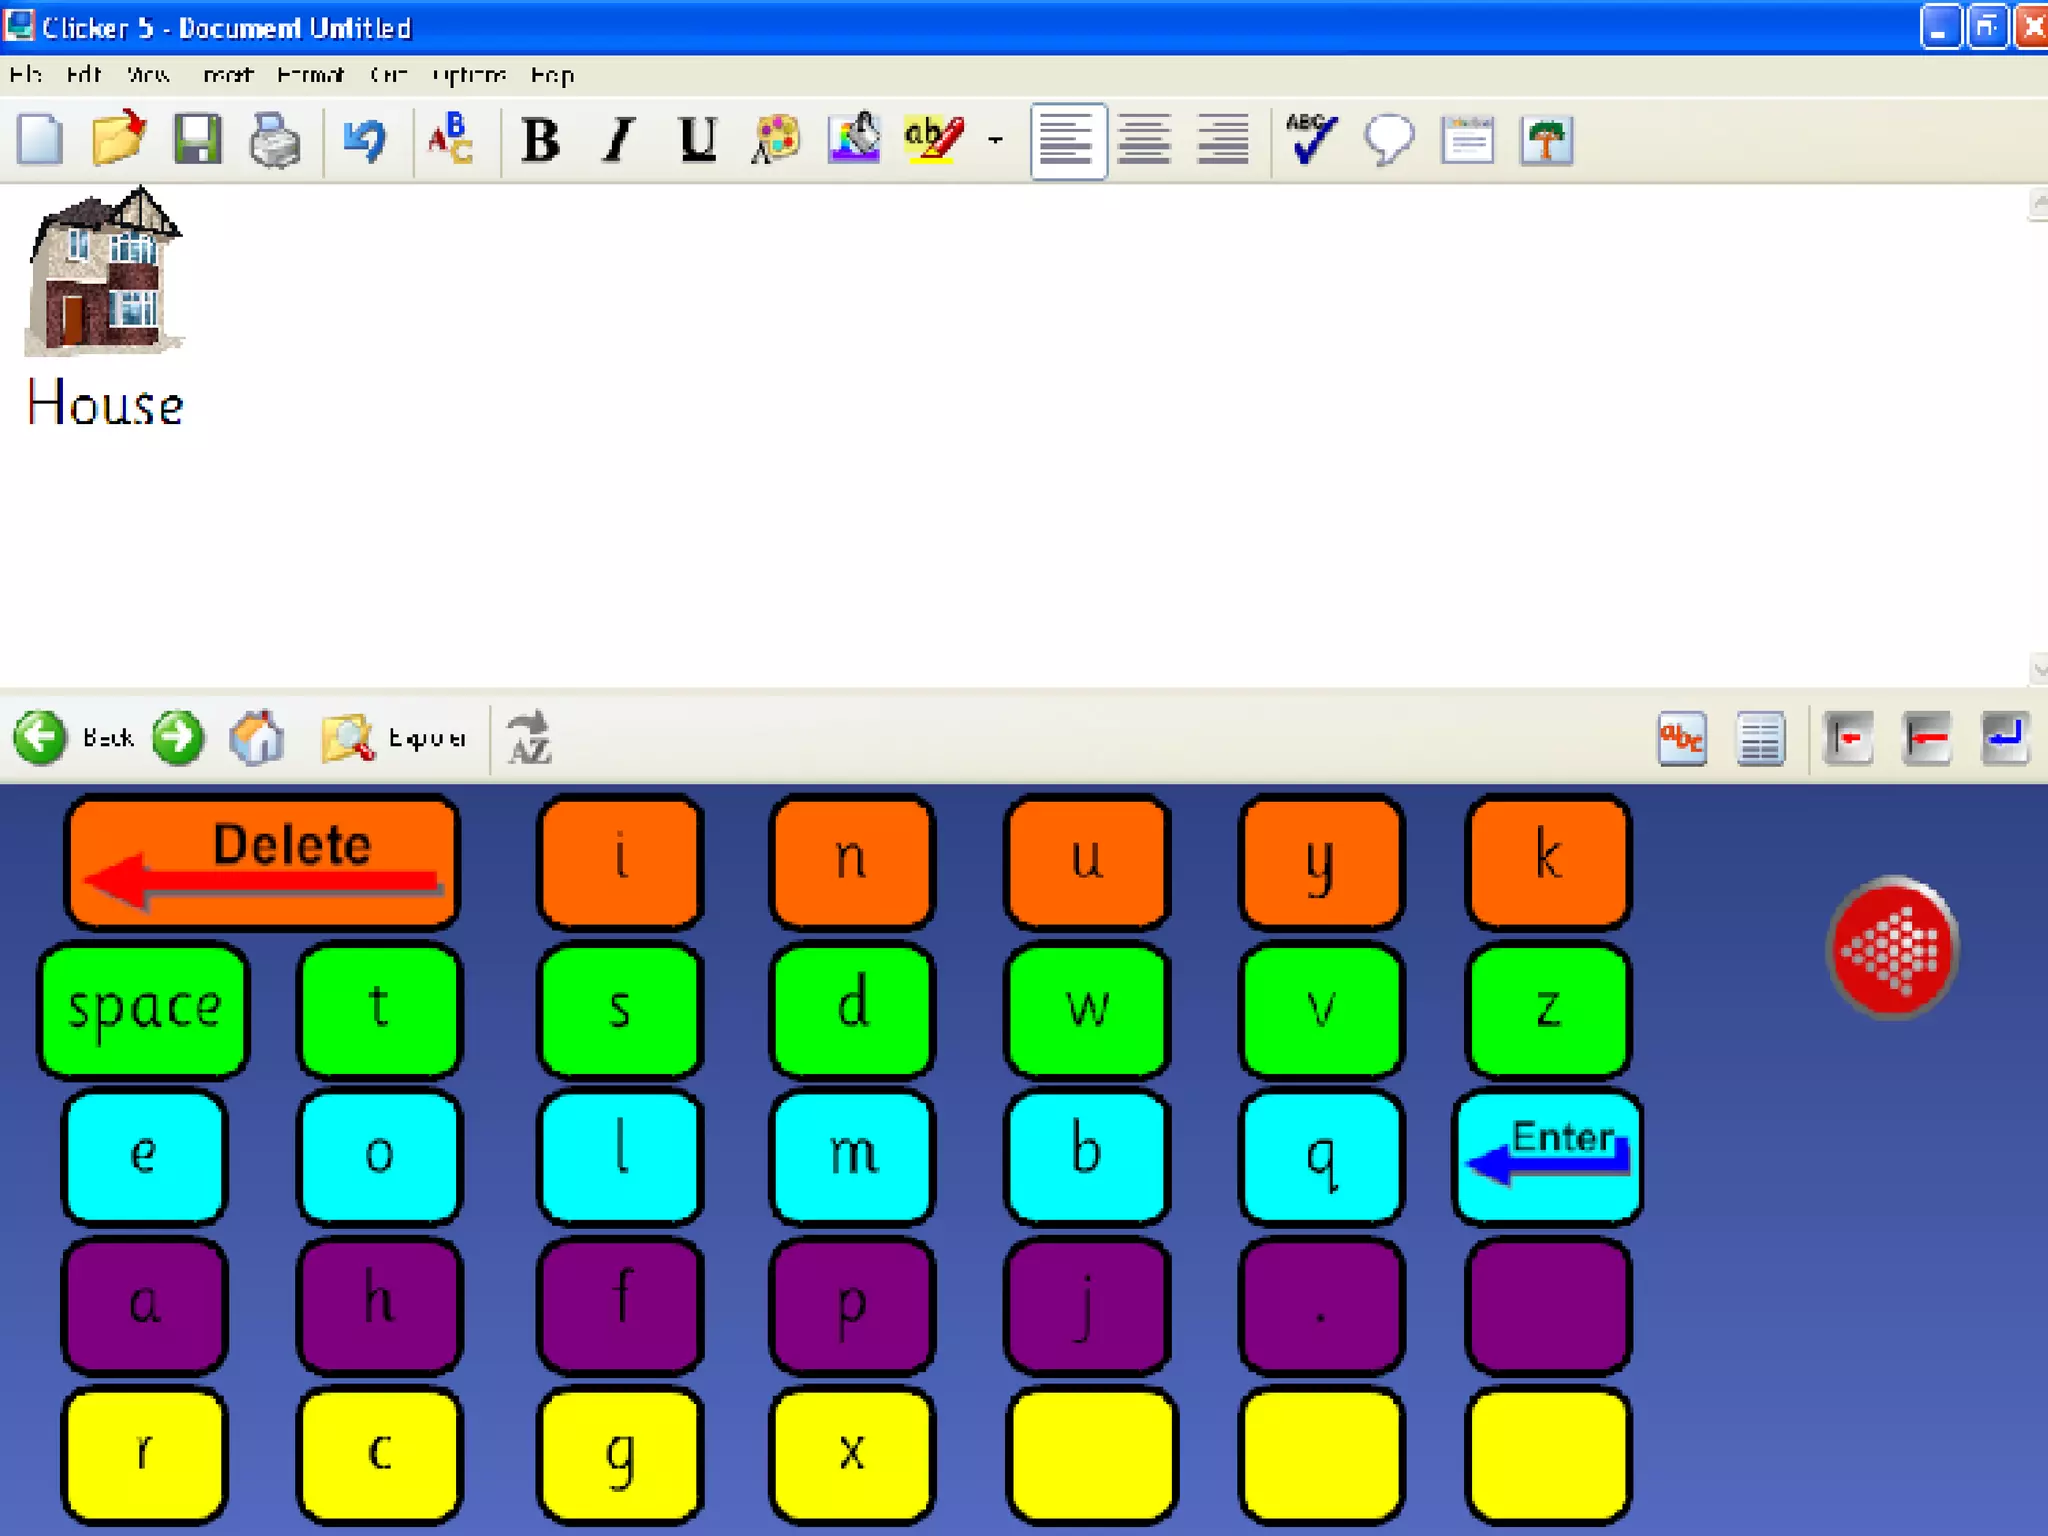Click the spell check ABC icon
The image size is (2048, 1536).
coord(1310,139)
